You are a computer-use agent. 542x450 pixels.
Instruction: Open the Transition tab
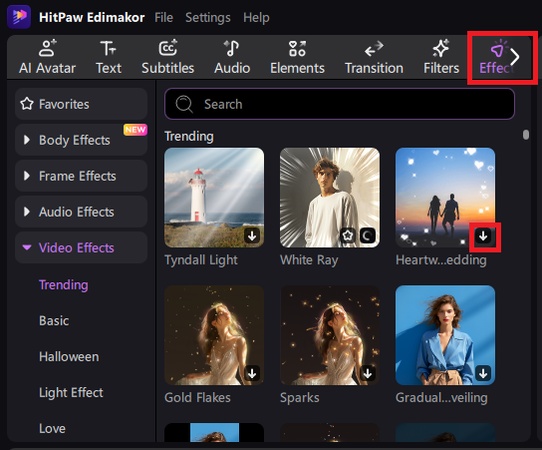pyautogui.click(x=374, y=57)
